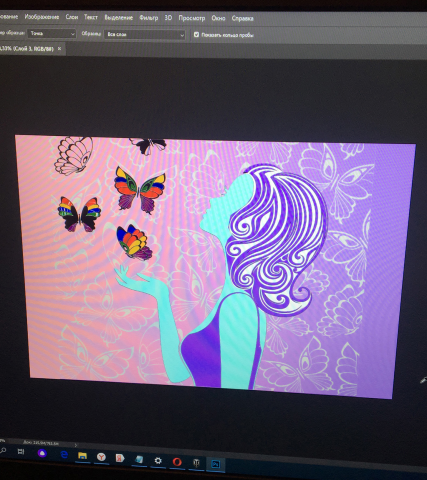Click the woman's purple swirled hair on canvas
The width and height of the screenshot is (427, 480).
coord(277,240)
